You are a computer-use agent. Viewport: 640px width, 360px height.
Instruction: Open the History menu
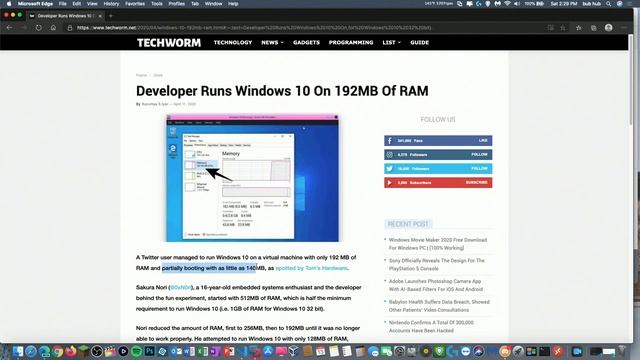coord(111,4)
